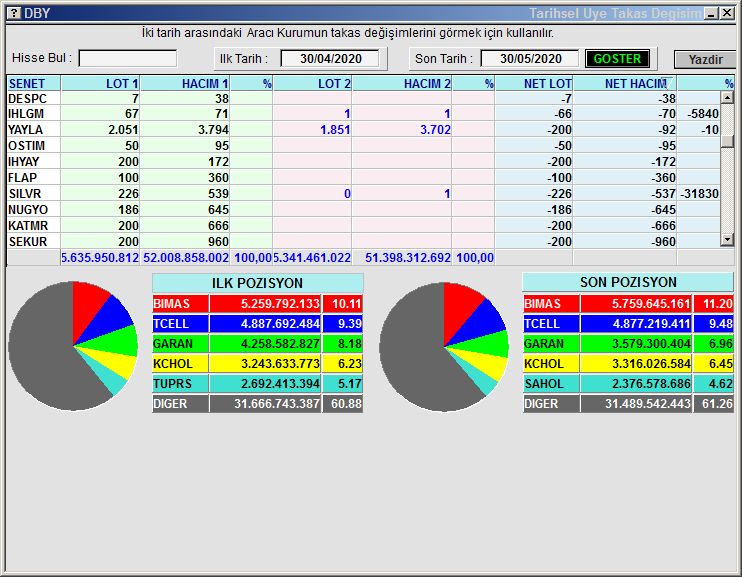The image size is (742, 577).
Task: Sort by the NET HACIM column header
Action: [x=625, y=84]
